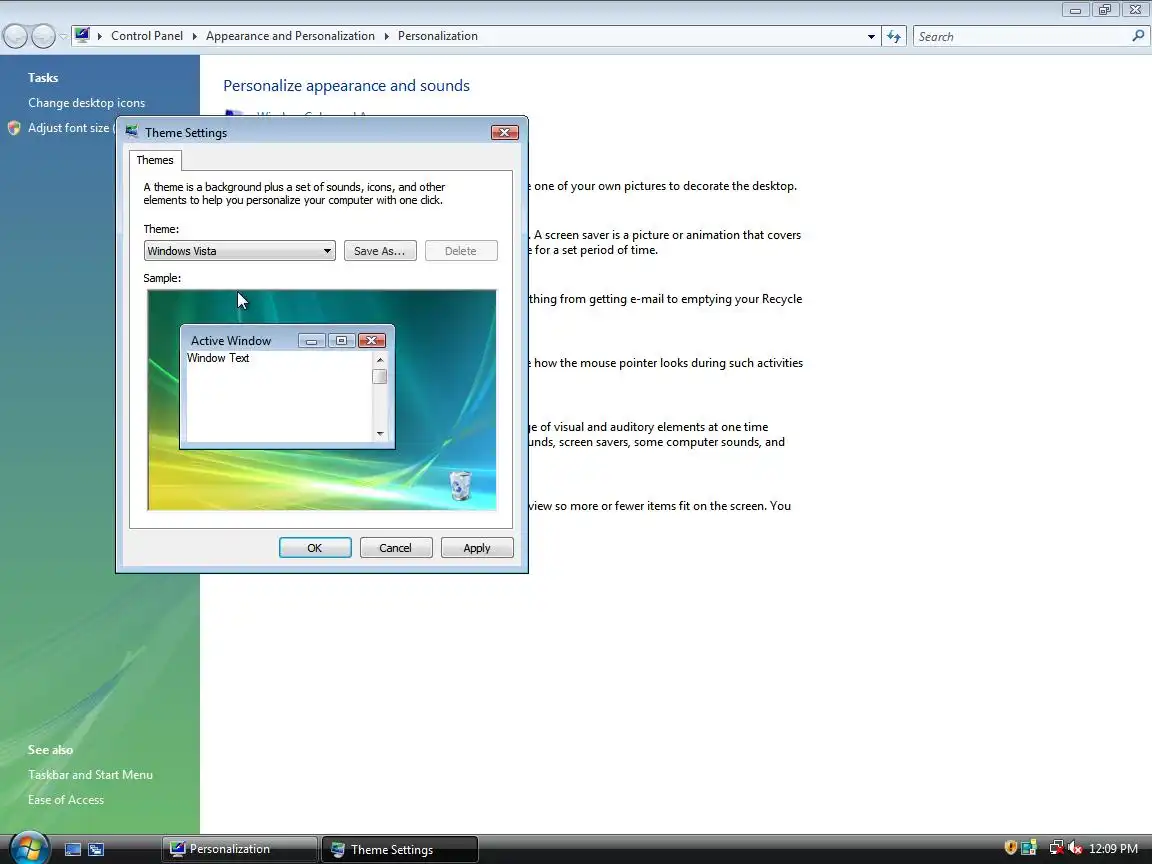The height and width of the screenshot is (864, 1152).
Task: Click the shield icon beside Adjust font size
Action: [x=14, y=128]
